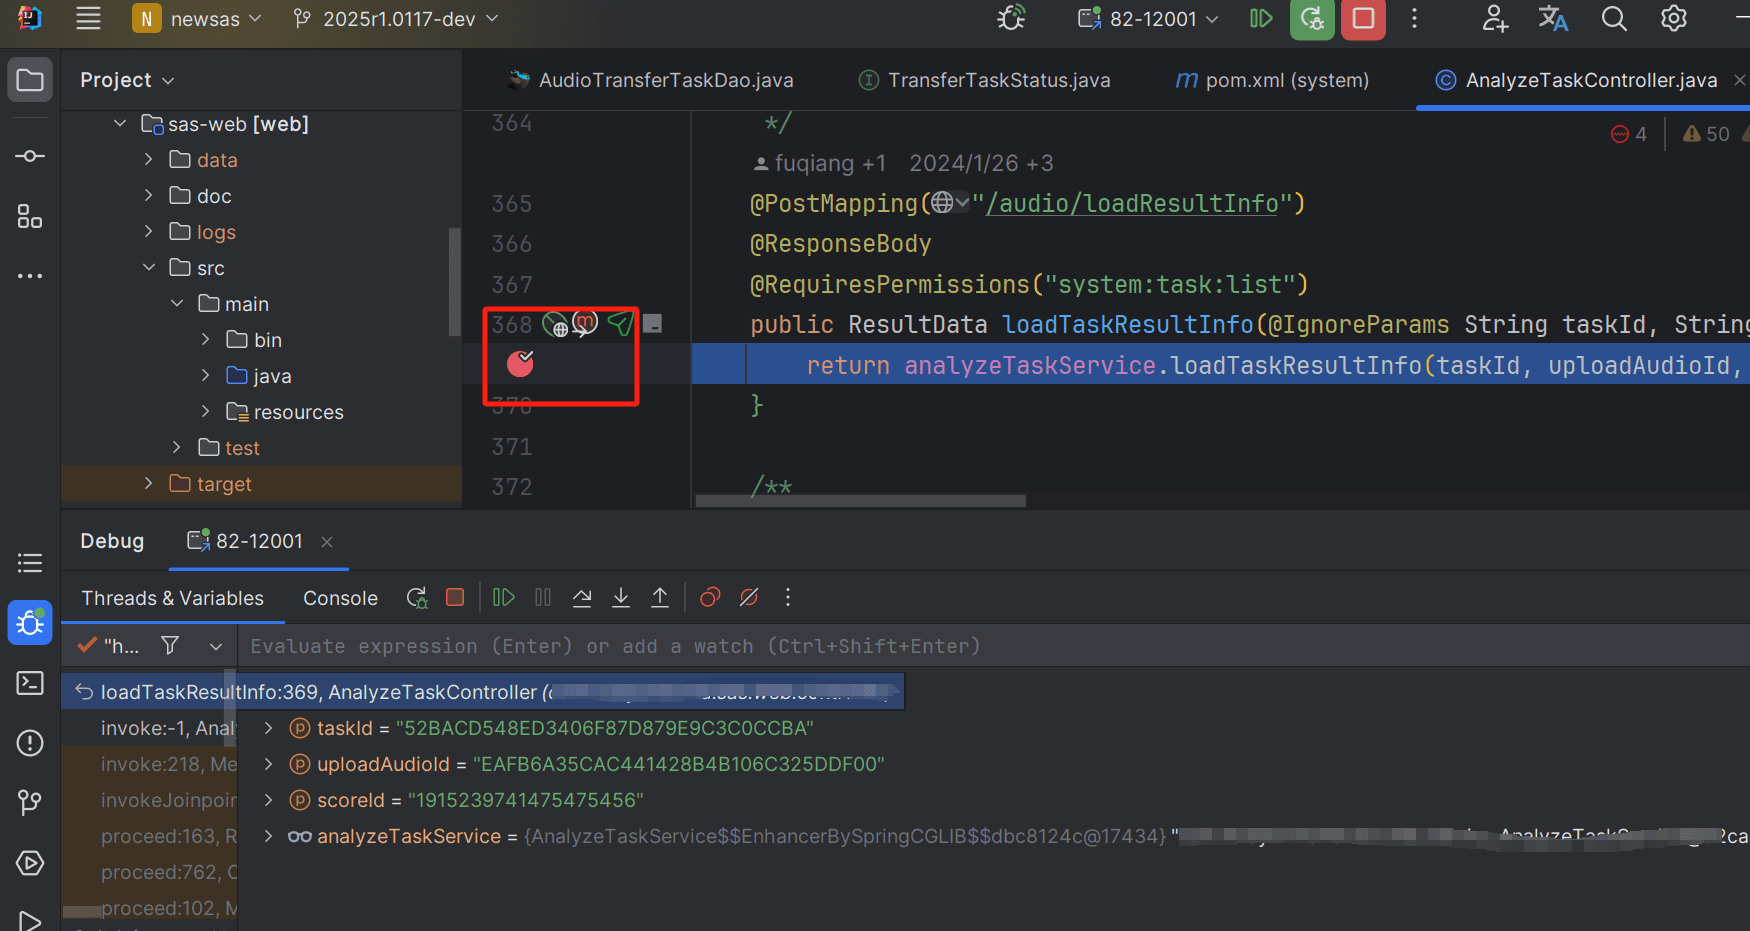Open the Problems tool window
Image resolution: width=1750 pixels, height=931 pixels.
point(30,743)
